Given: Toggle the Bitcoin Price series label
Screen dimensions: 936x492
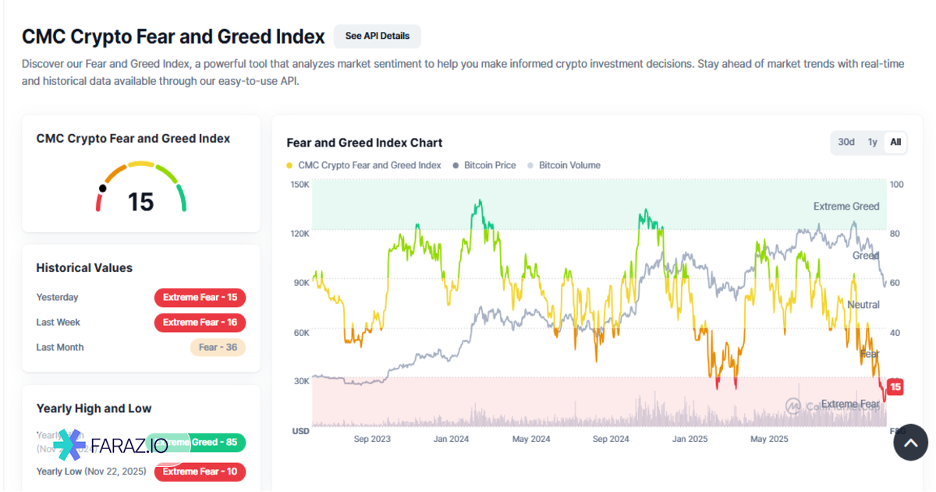Looking at the screenshot, I should 490,165.
